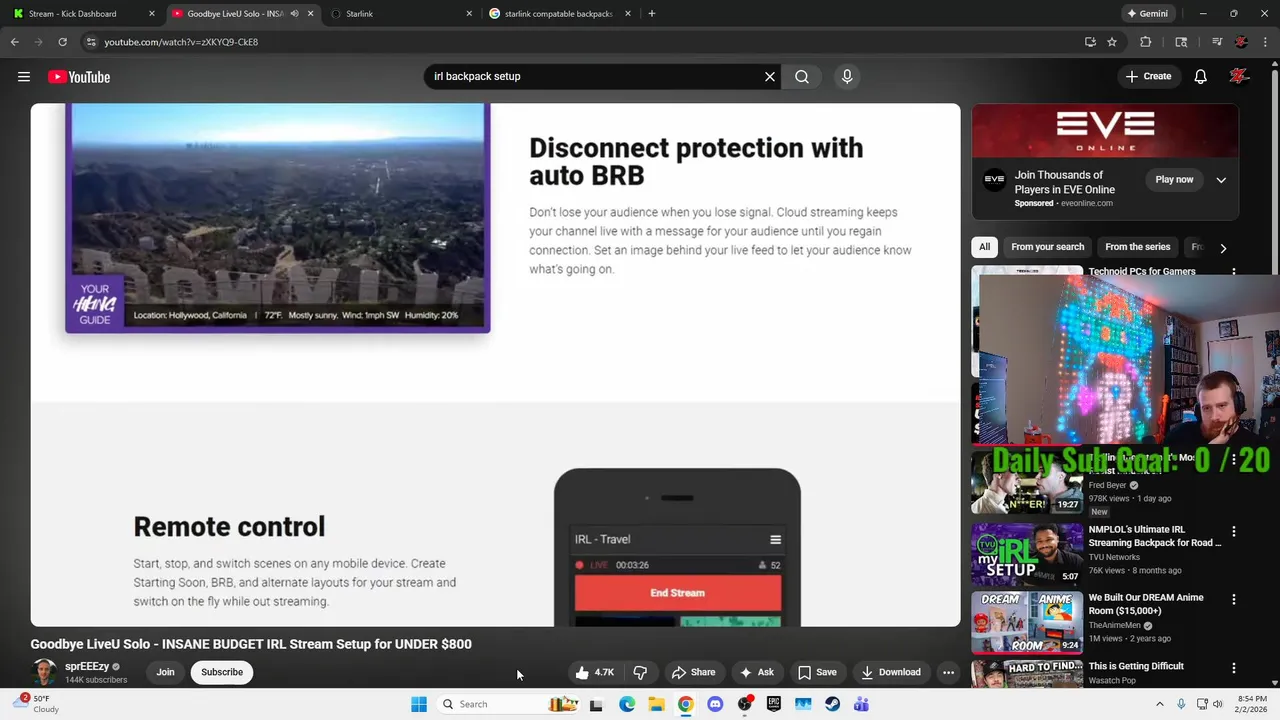
Task: Open the DREAM Anime Room thumbnail
Action: pyautogui.click(x=1027, y=621)
